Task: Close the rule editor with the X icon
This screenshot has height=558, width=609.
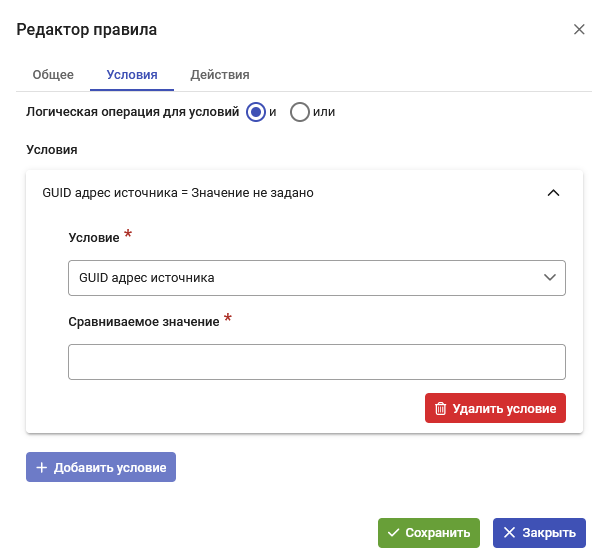Action: click(x=579, y=29)
